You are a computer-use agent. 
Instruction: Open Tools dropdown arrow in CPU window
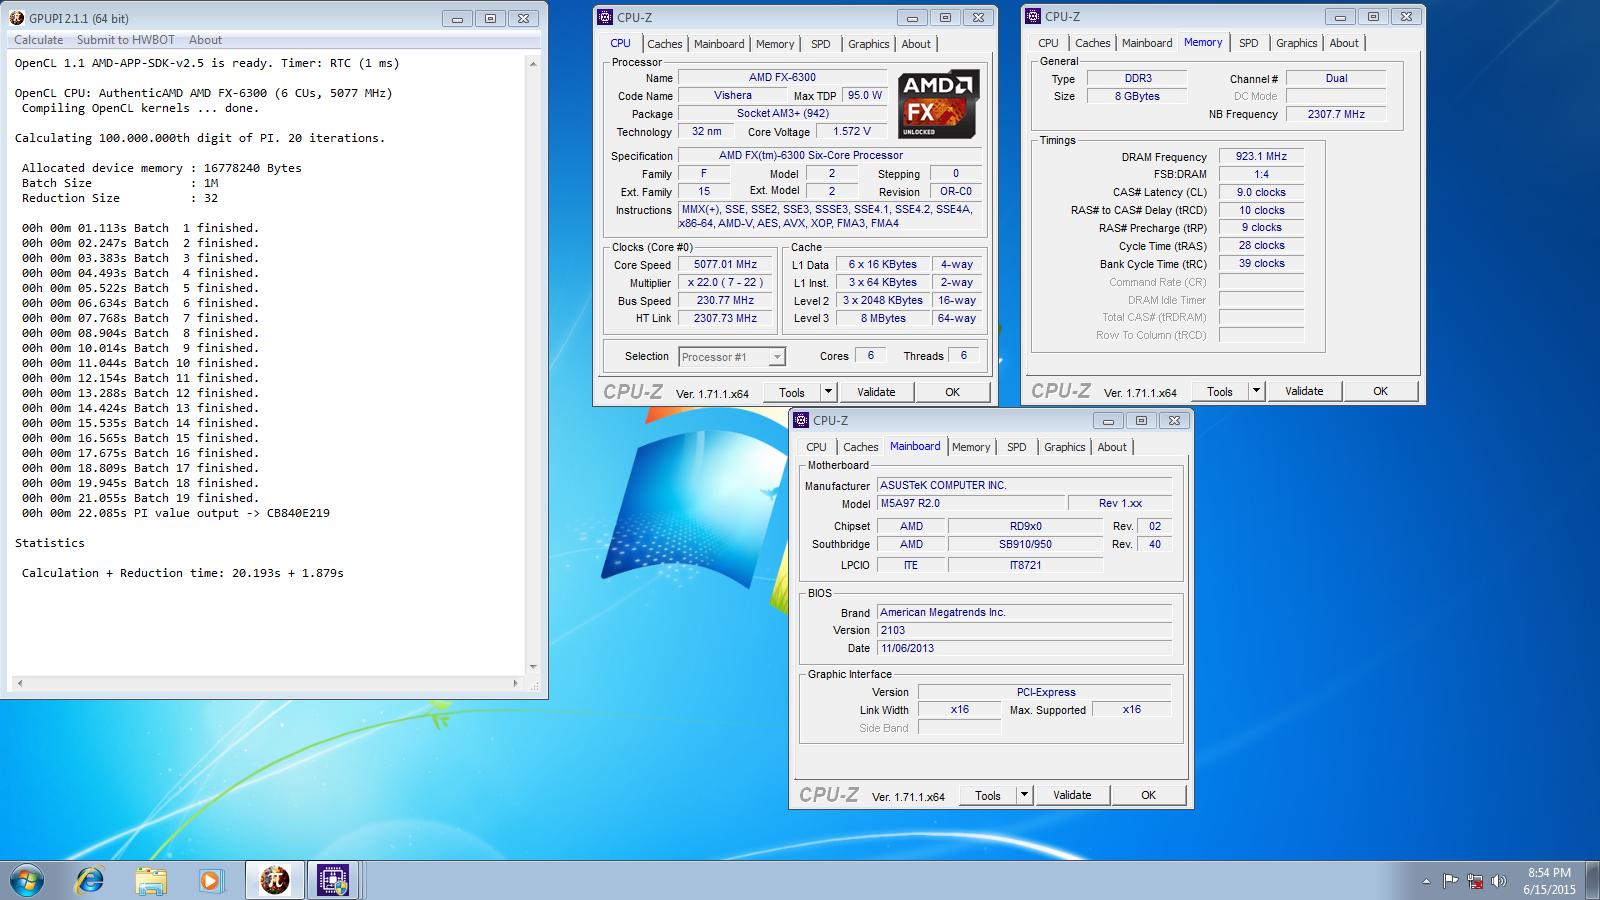828,392
